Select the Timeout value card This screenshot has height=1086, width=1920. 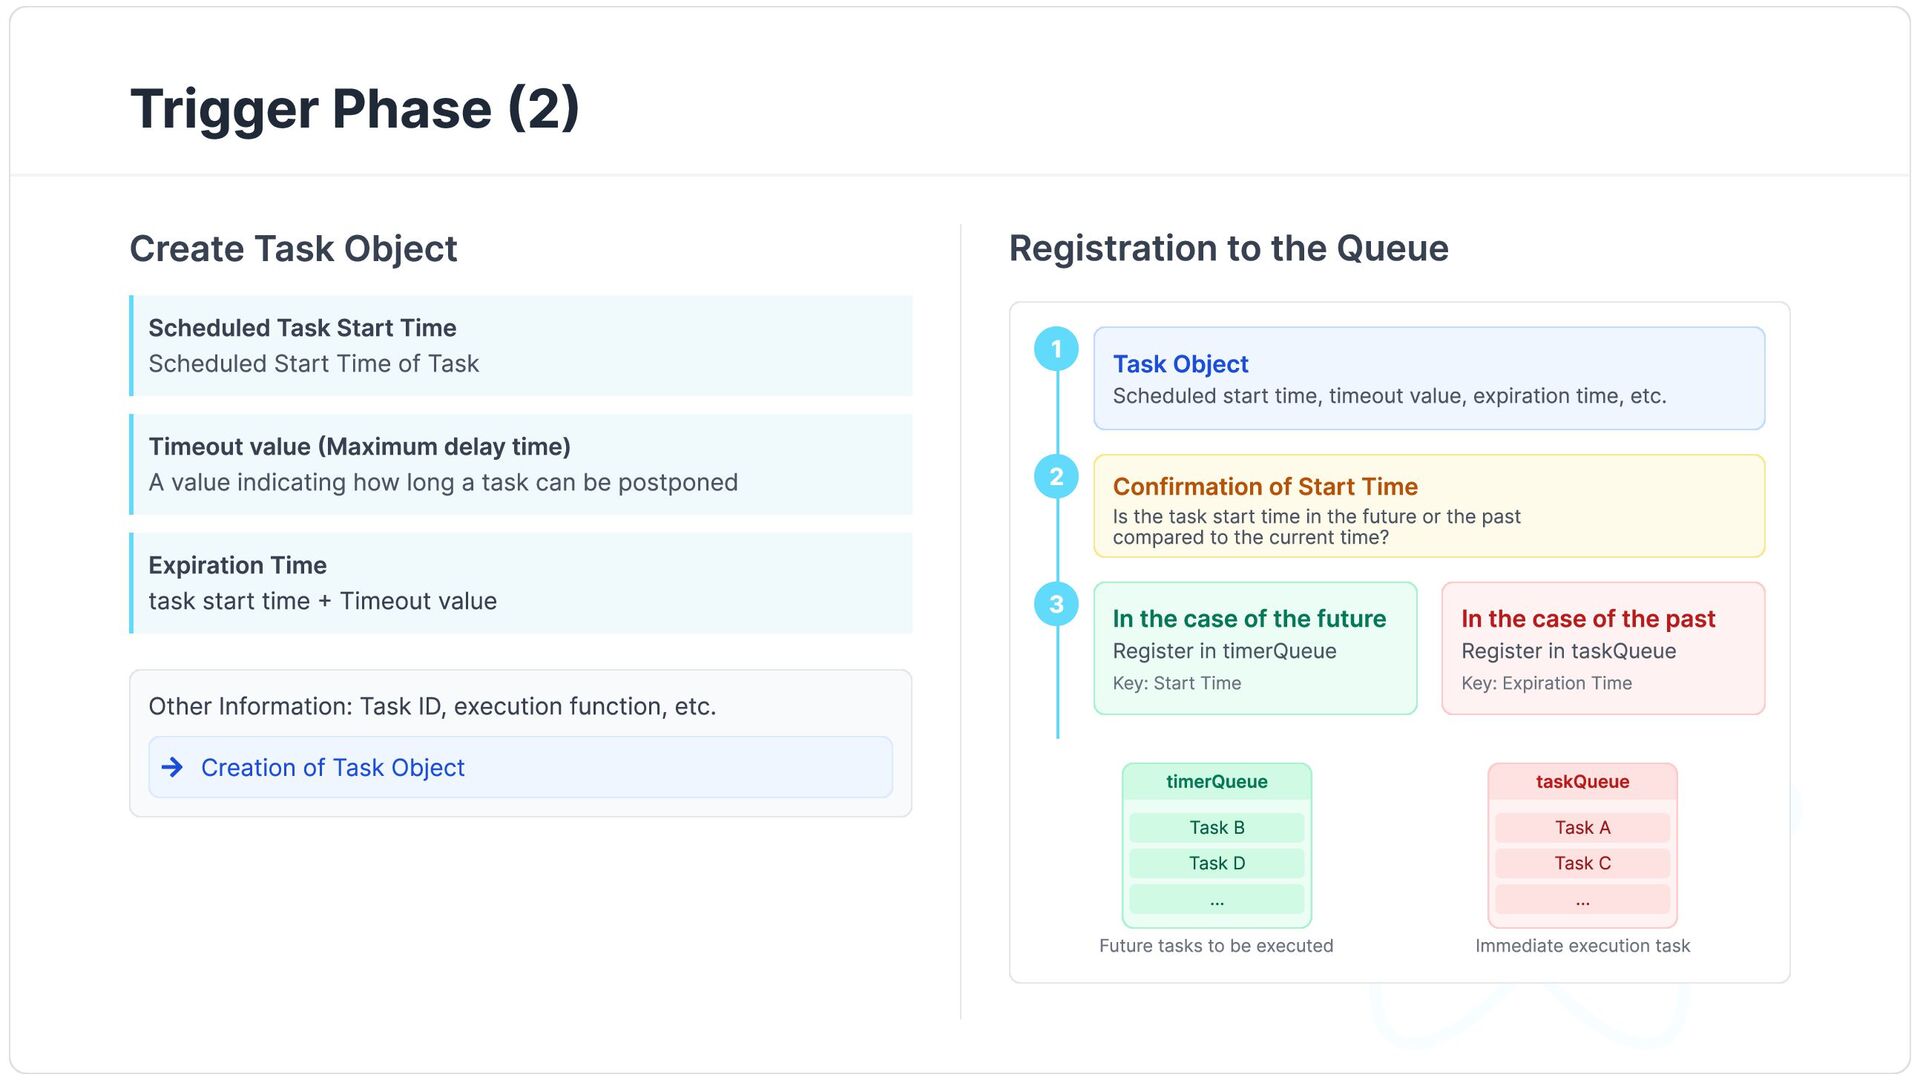tap(520, 464)
